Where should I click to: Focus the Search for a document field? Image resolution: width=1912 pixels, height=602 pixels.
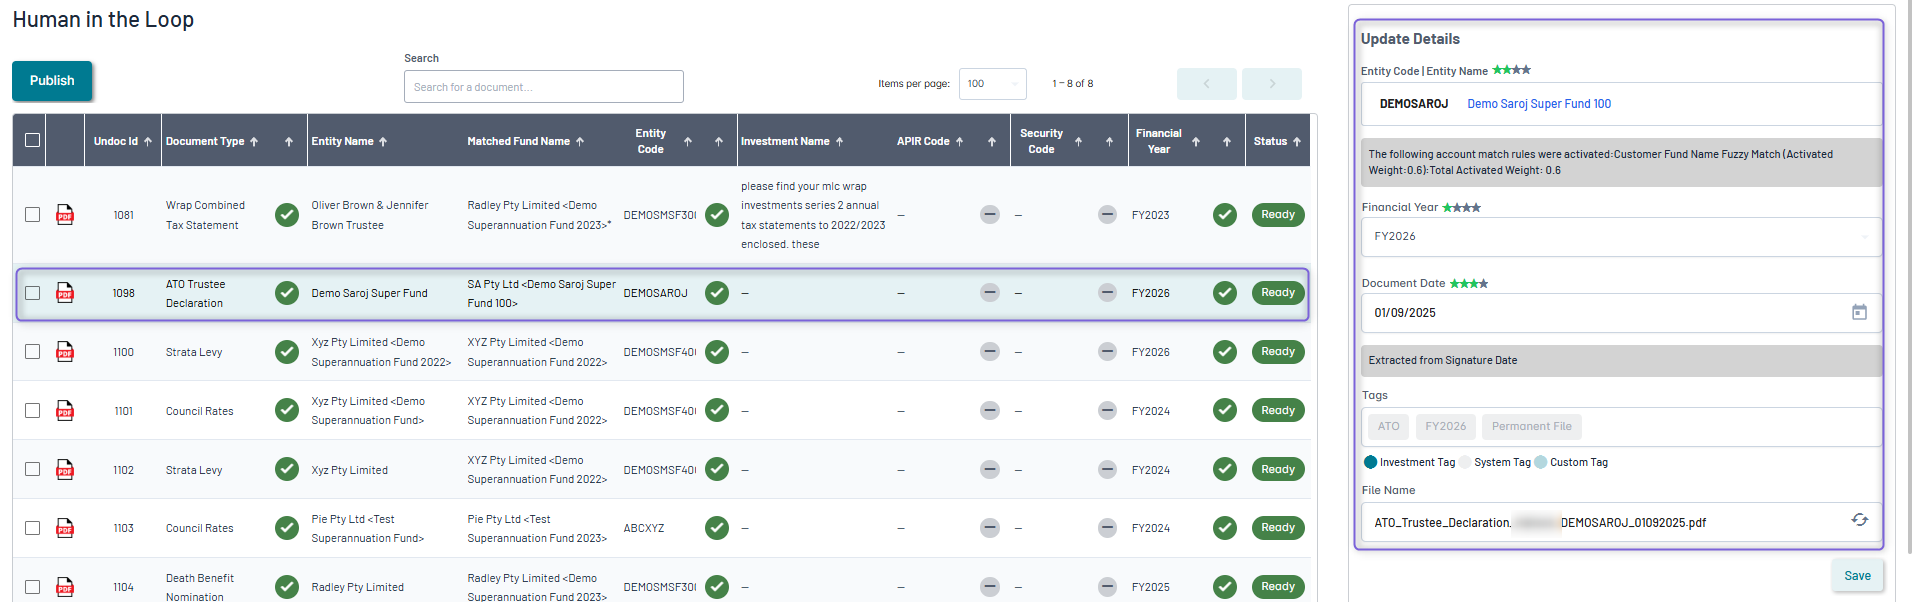click(544, 87)
